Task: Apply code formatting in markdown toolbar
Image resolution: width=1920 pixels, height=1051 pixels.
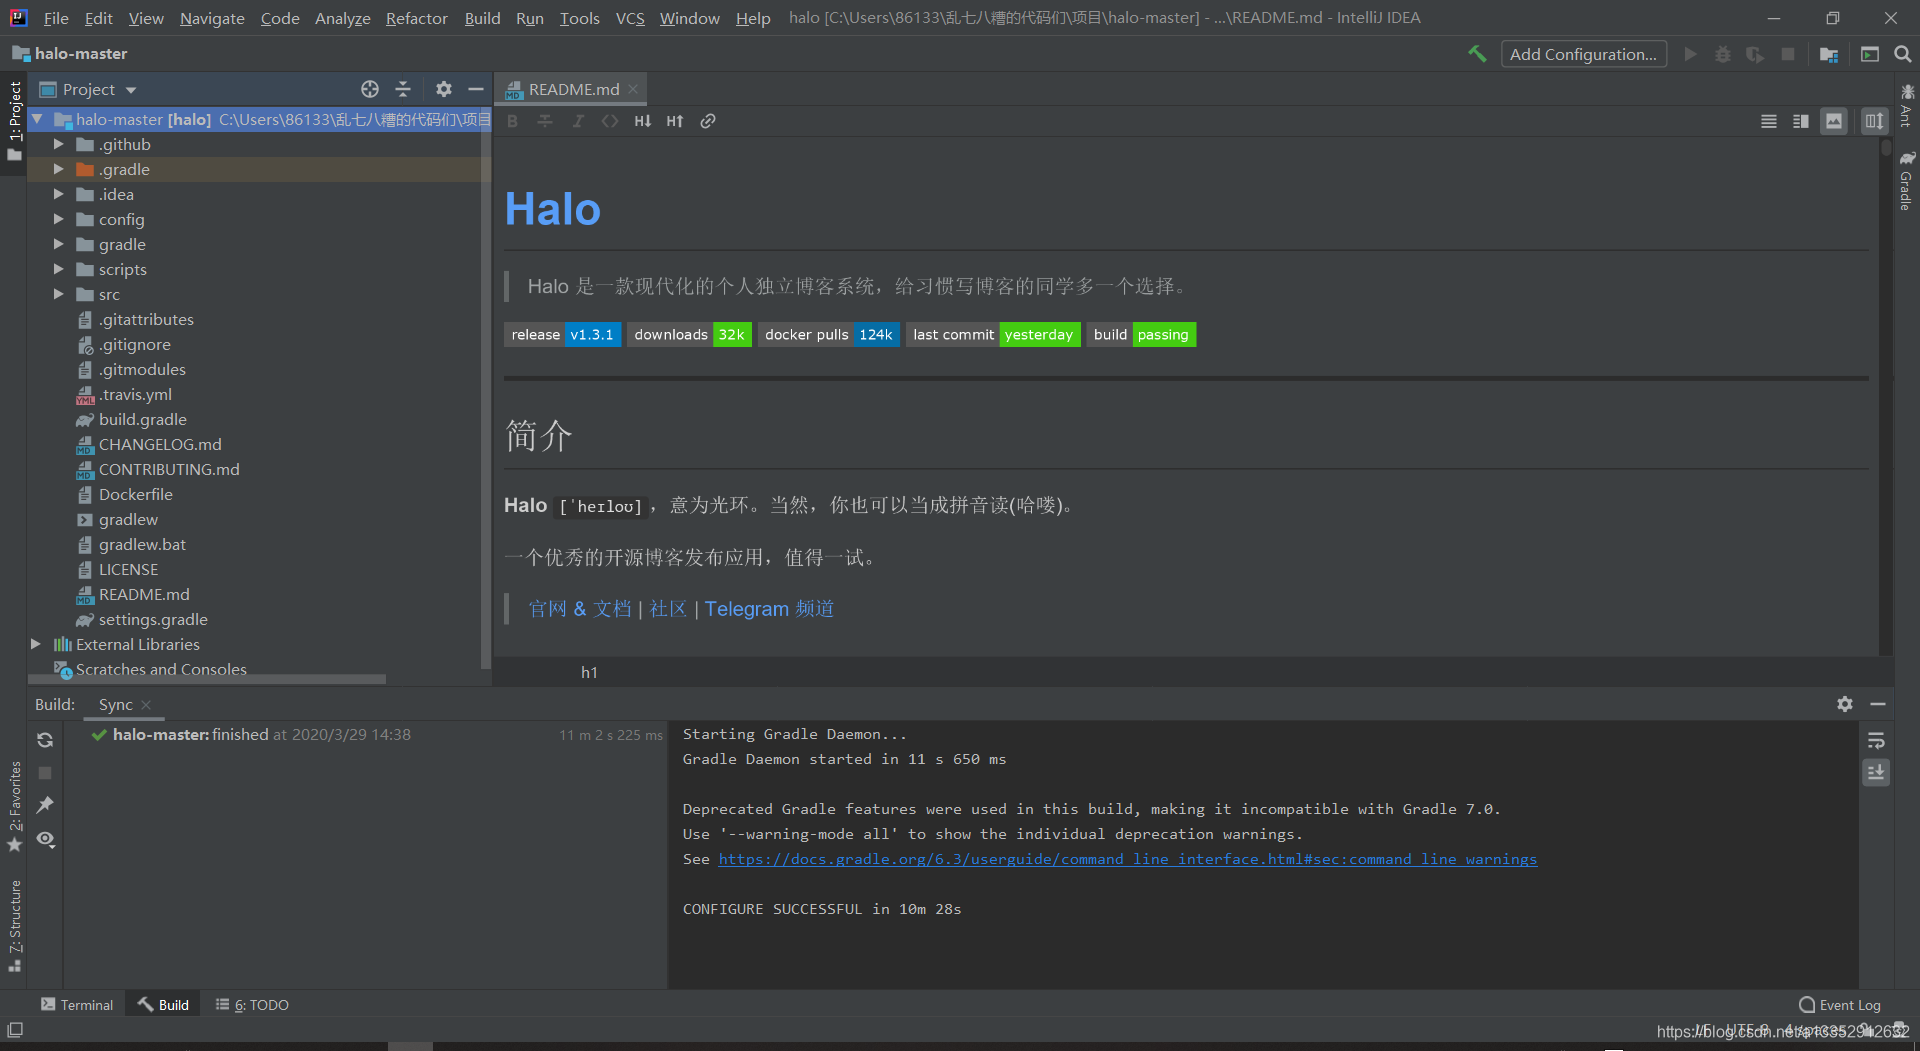Action: (x=610, y=121)
